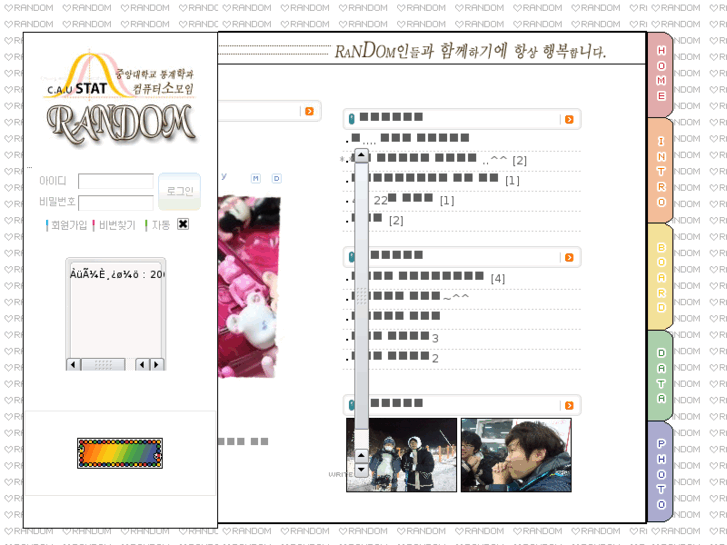Open the pink toys photo

249,287
